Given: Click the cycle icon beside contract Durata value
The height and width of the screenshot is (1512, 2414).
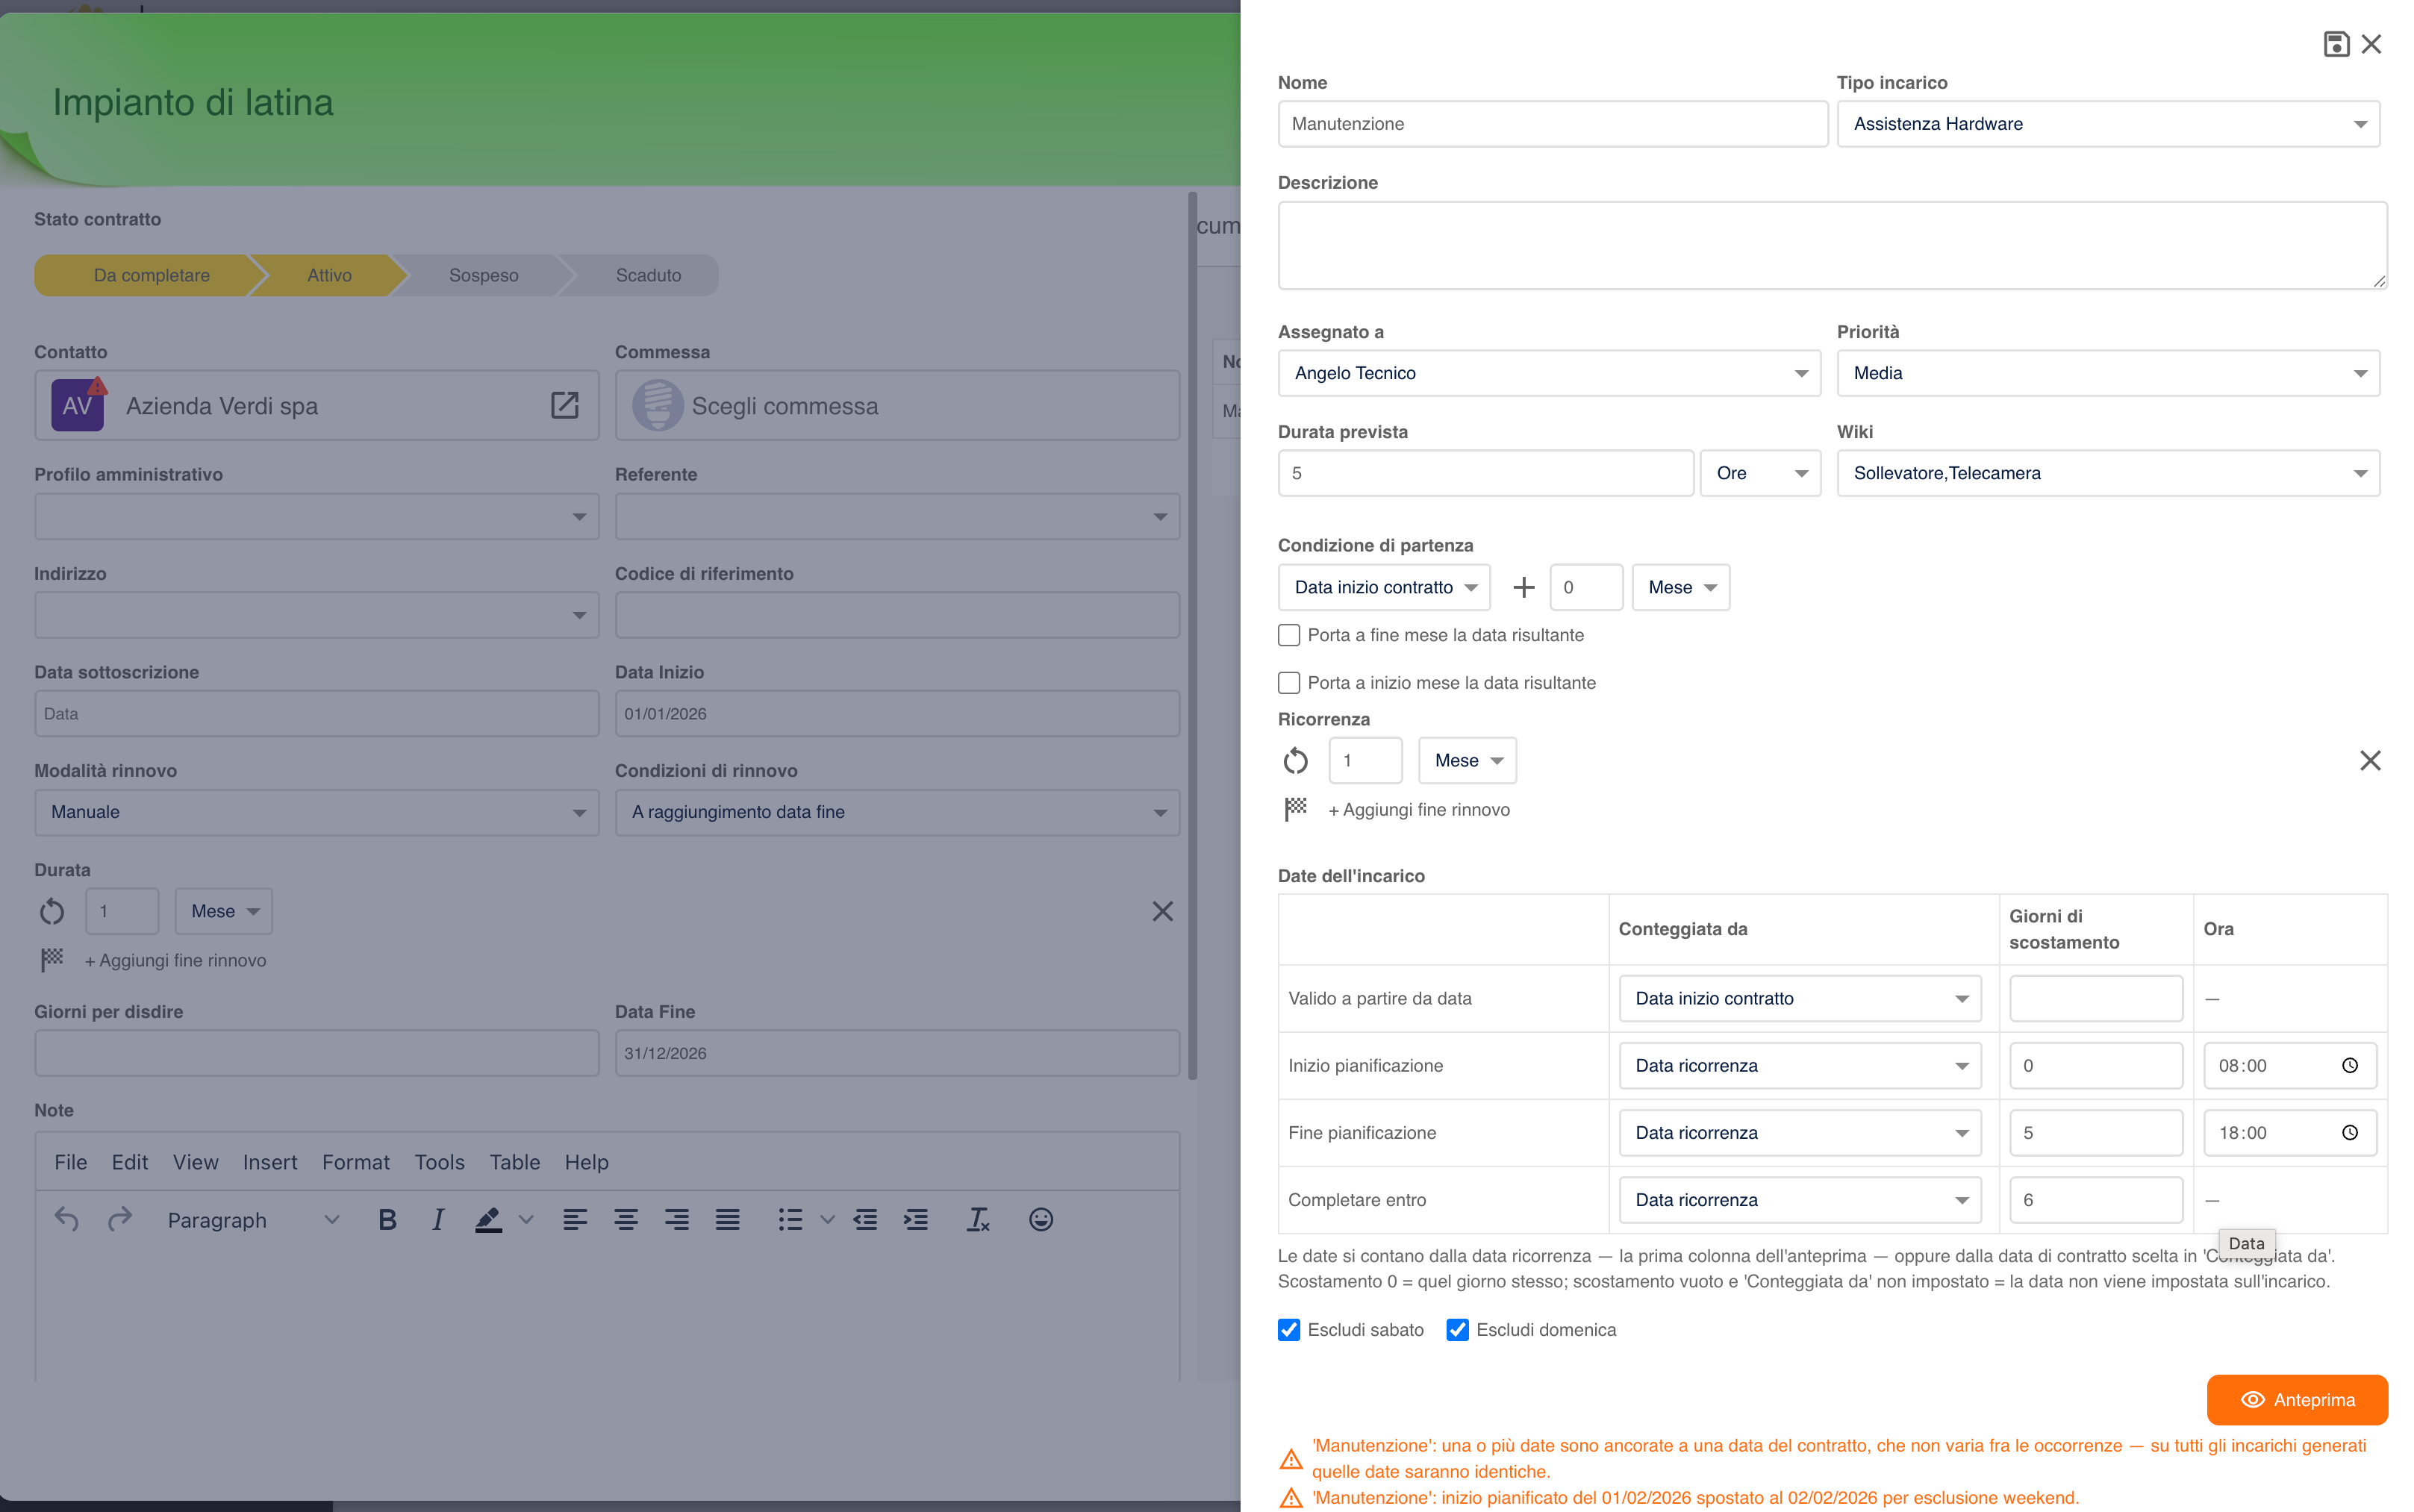Looking at the screenshot, I should point(52,912).
